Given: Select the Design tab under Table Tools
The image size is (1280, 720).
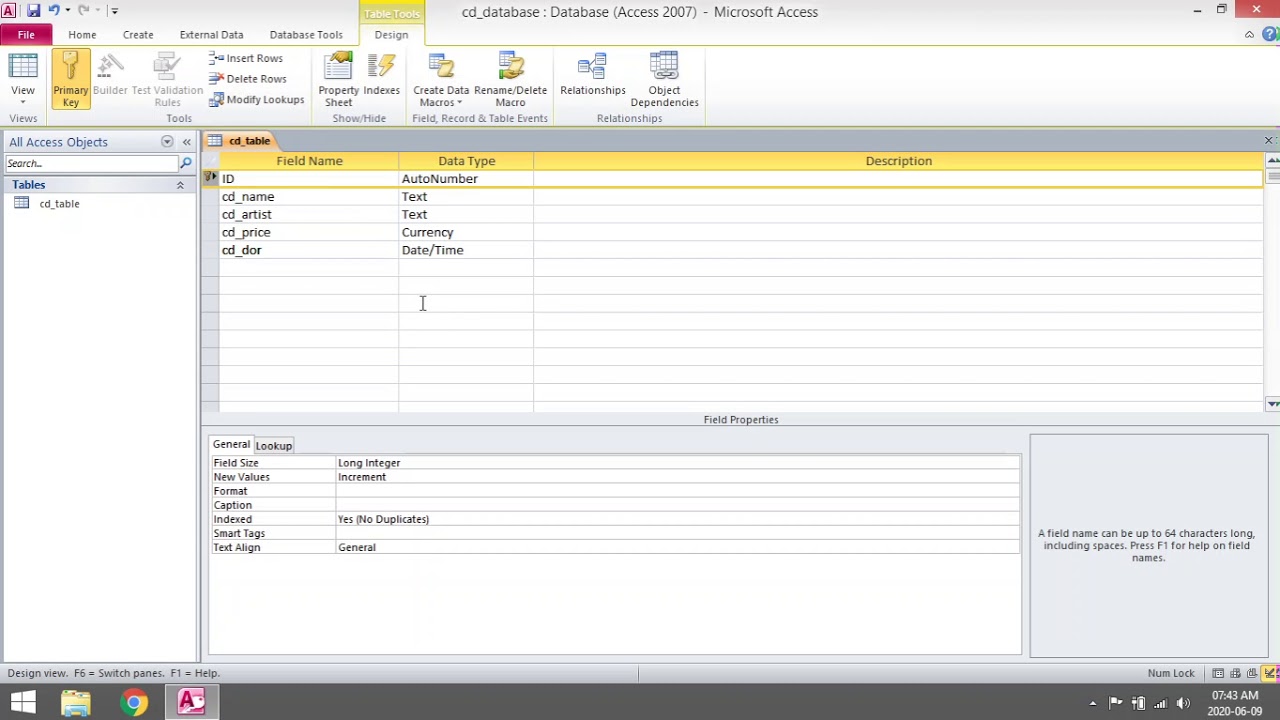Looking at the screenshot, I should click(391, 35).
